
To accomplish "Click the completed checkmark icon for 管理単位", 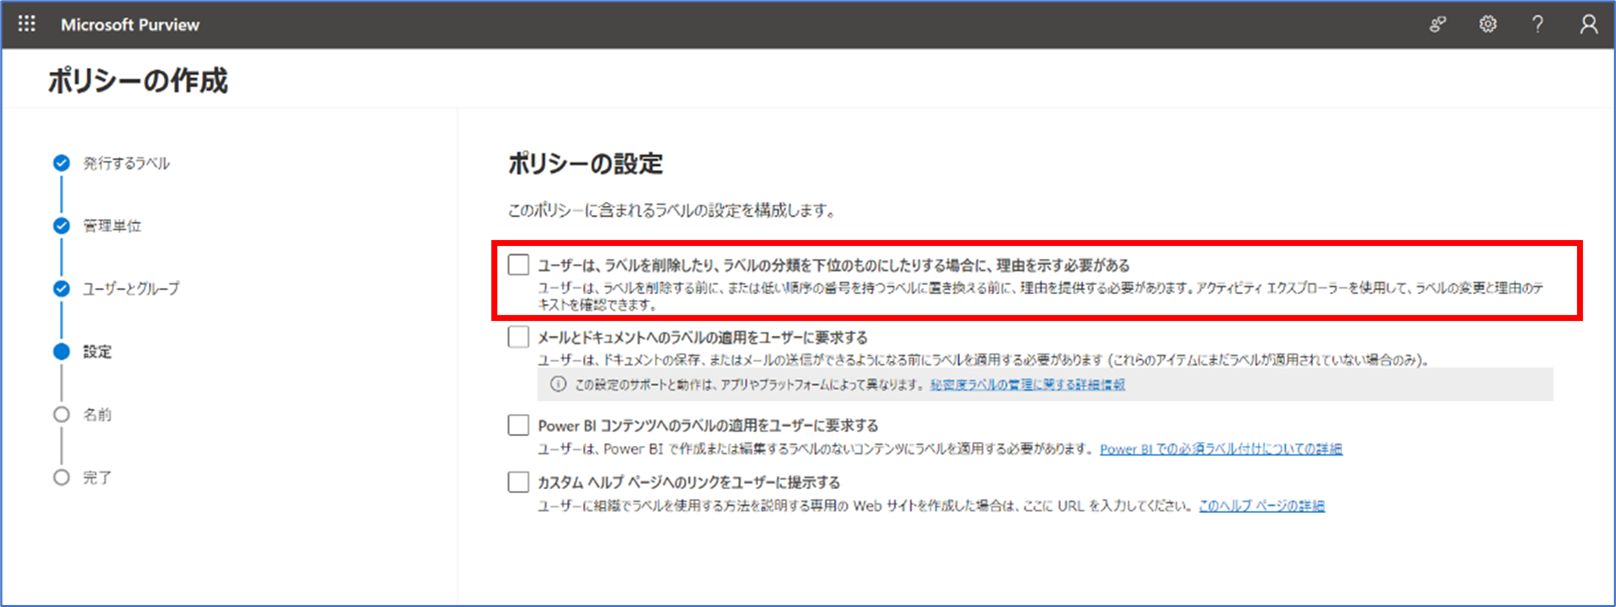I will (62, 226).
